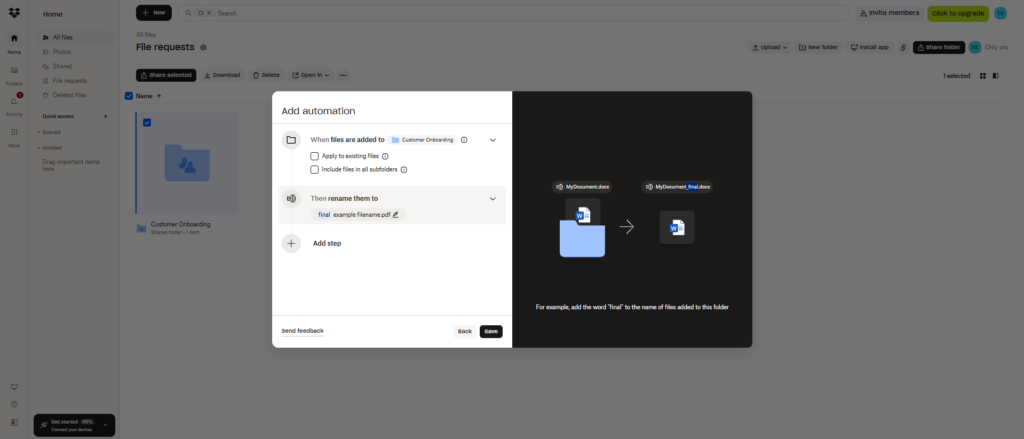
Task: Toggle the Name select-all checkbox
Action: (x=129, y=96)
